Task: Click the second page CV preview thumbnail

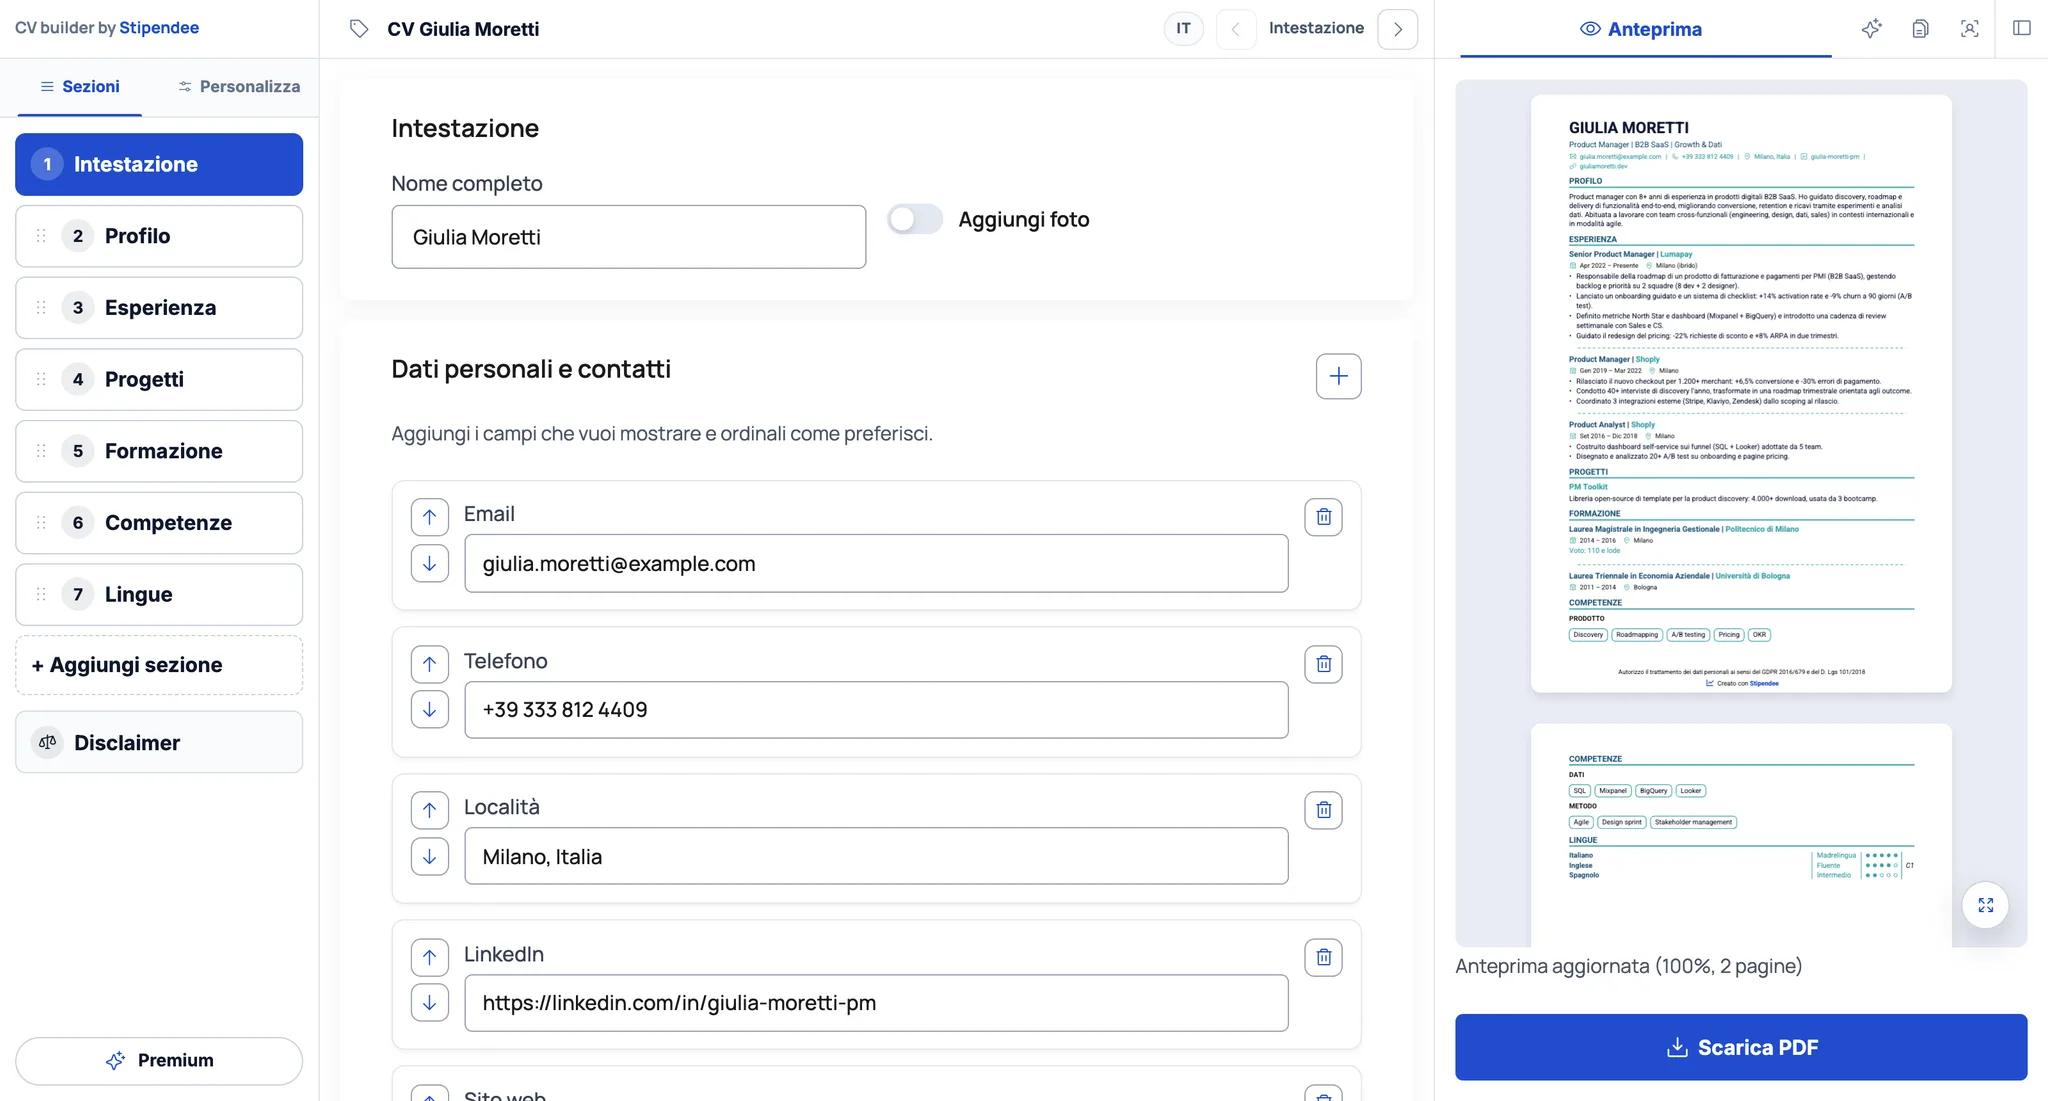Action: pos(1741,835)
